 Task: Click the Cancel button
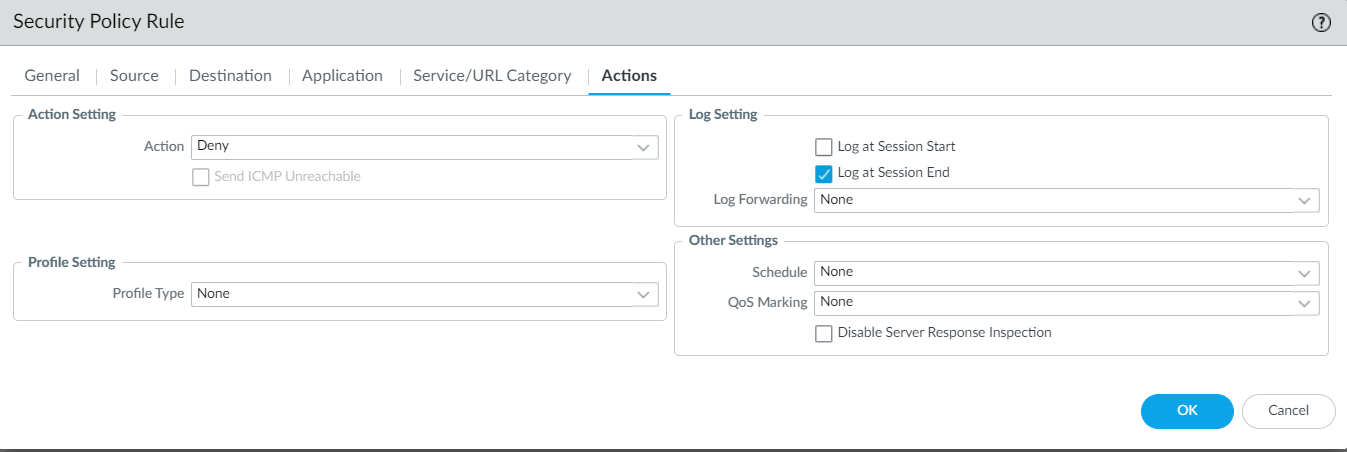pos(1288,410)
